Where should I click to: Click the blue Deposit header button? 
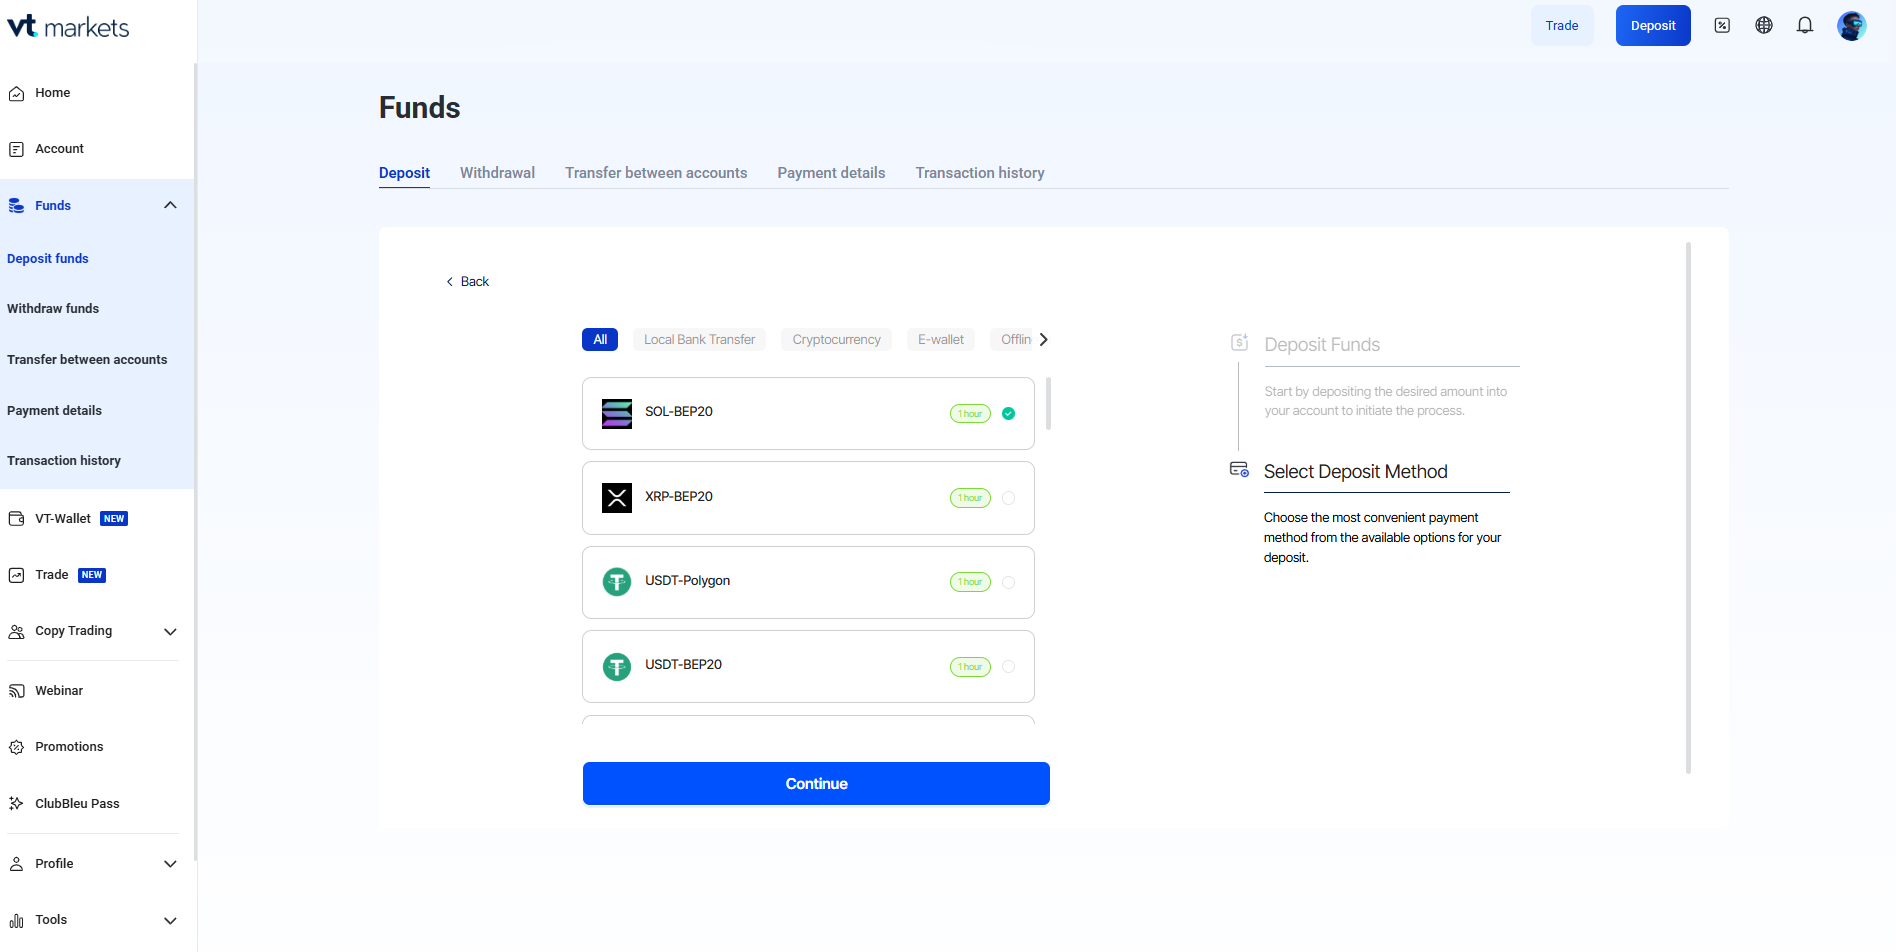1653,26
